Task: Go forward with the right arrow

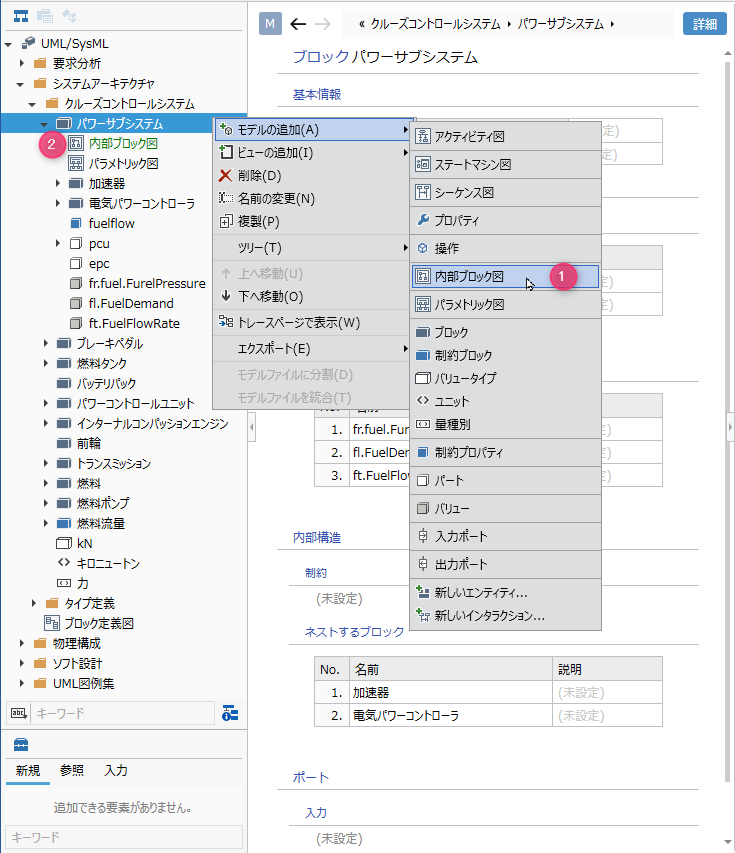Action: point(323,24)
